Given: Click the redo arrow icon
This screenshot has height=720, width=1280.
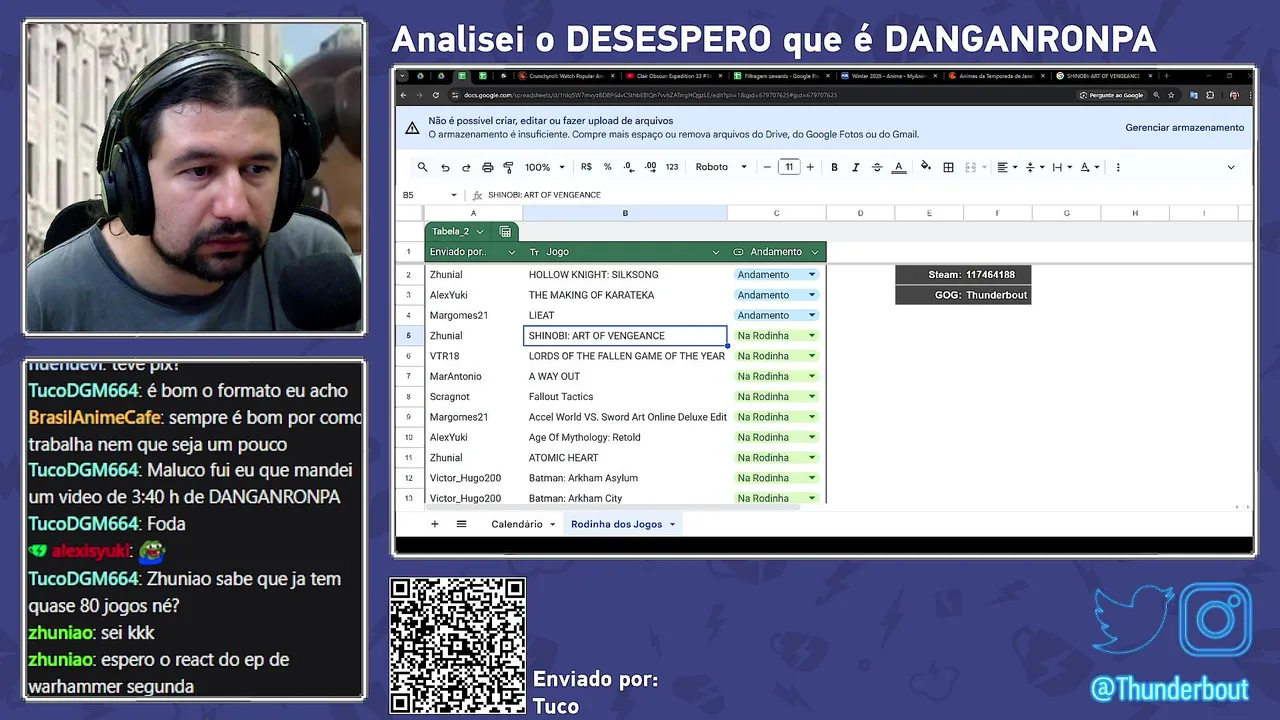Looking at the screenshot, I should click(x=466, y=167).
